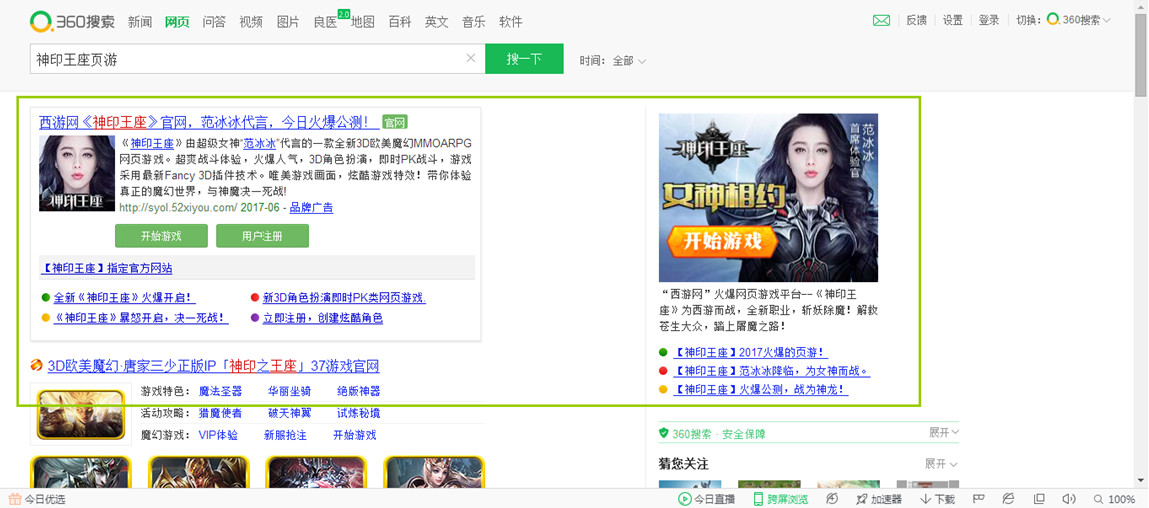Open 【神印王座】指定官方网站 link

106,268
